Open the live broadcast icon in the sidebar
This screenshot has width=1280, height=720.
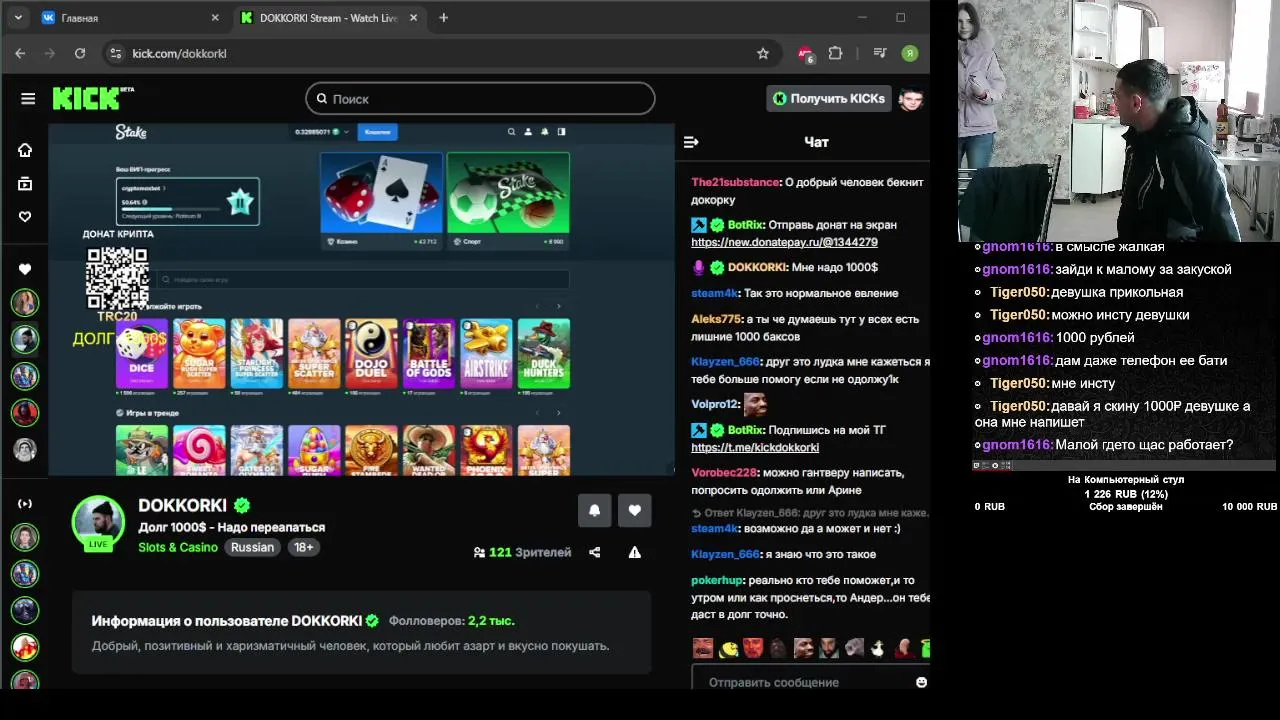[25, 503]
